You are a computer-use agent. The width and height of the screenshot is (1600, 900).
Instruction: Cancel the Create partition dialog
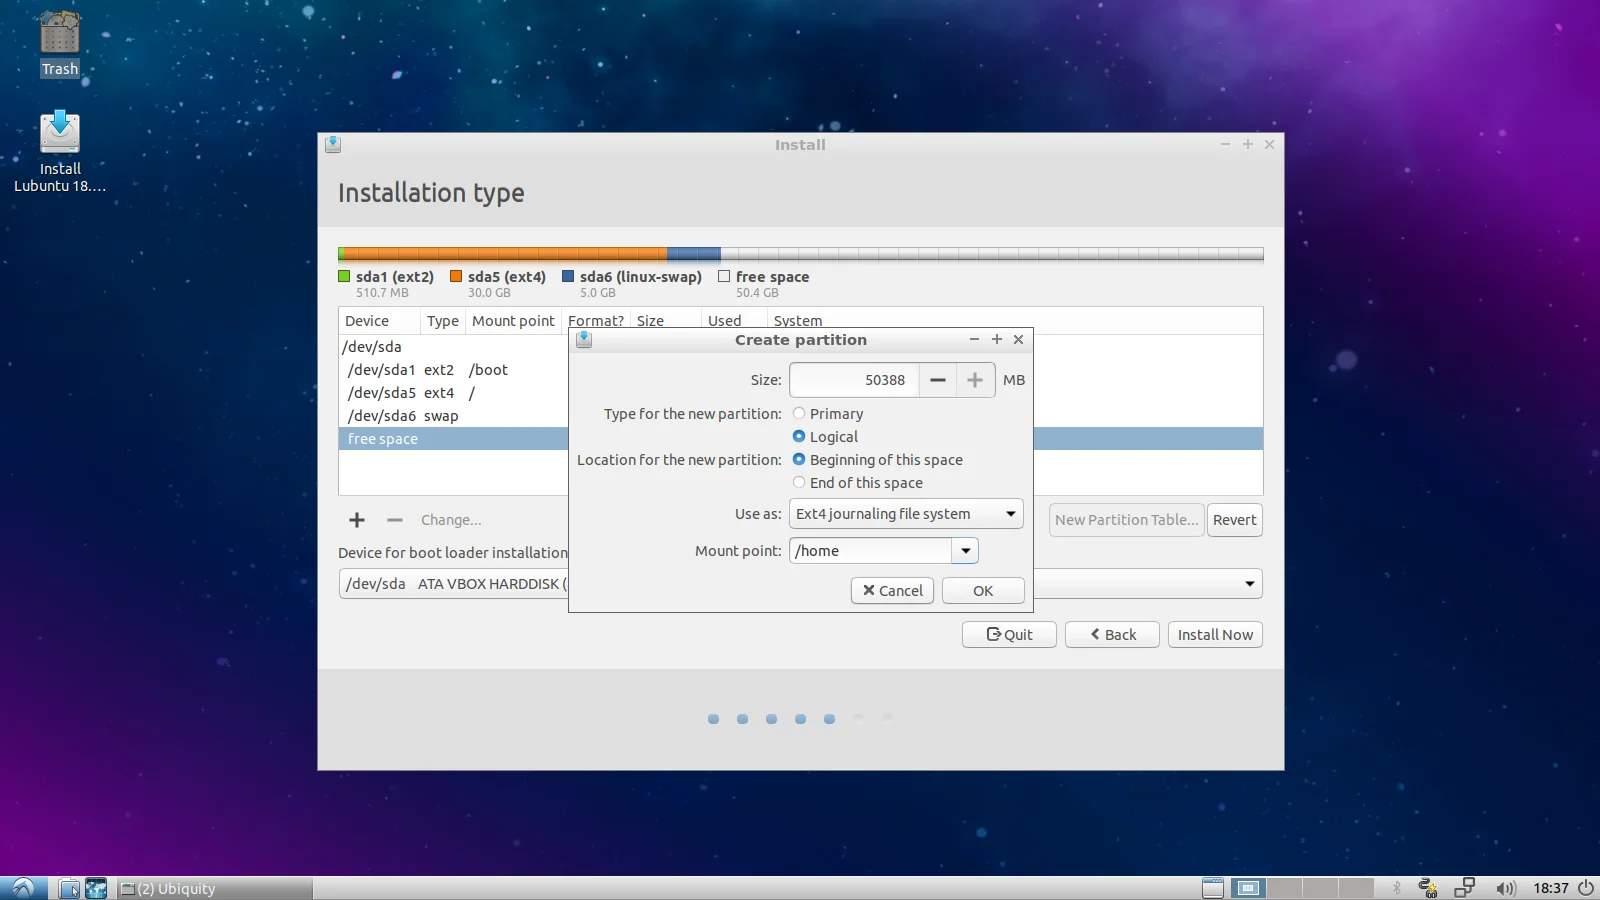pyautogui.click(x=892, y=591)
